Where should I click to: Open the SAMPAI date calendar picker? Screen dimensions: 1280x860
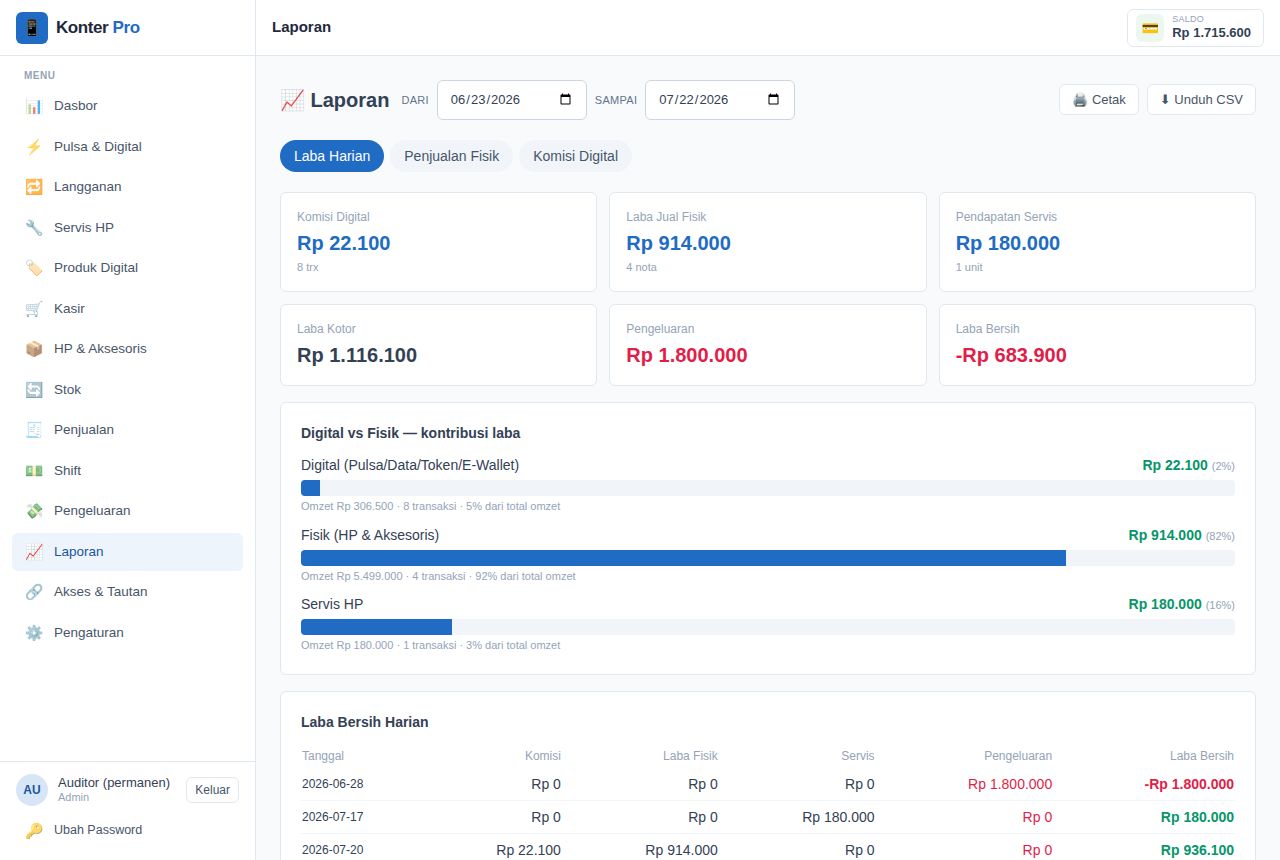point(773,100)
